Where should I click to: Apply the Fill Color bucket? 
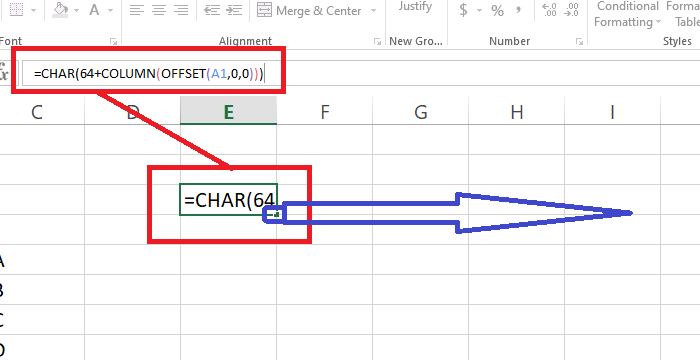pyautogui.click(x=60, y=9)
